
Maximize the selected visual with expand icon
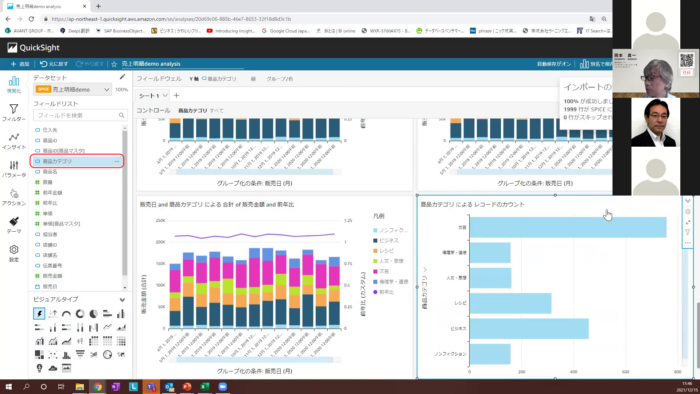click(688, 222)
